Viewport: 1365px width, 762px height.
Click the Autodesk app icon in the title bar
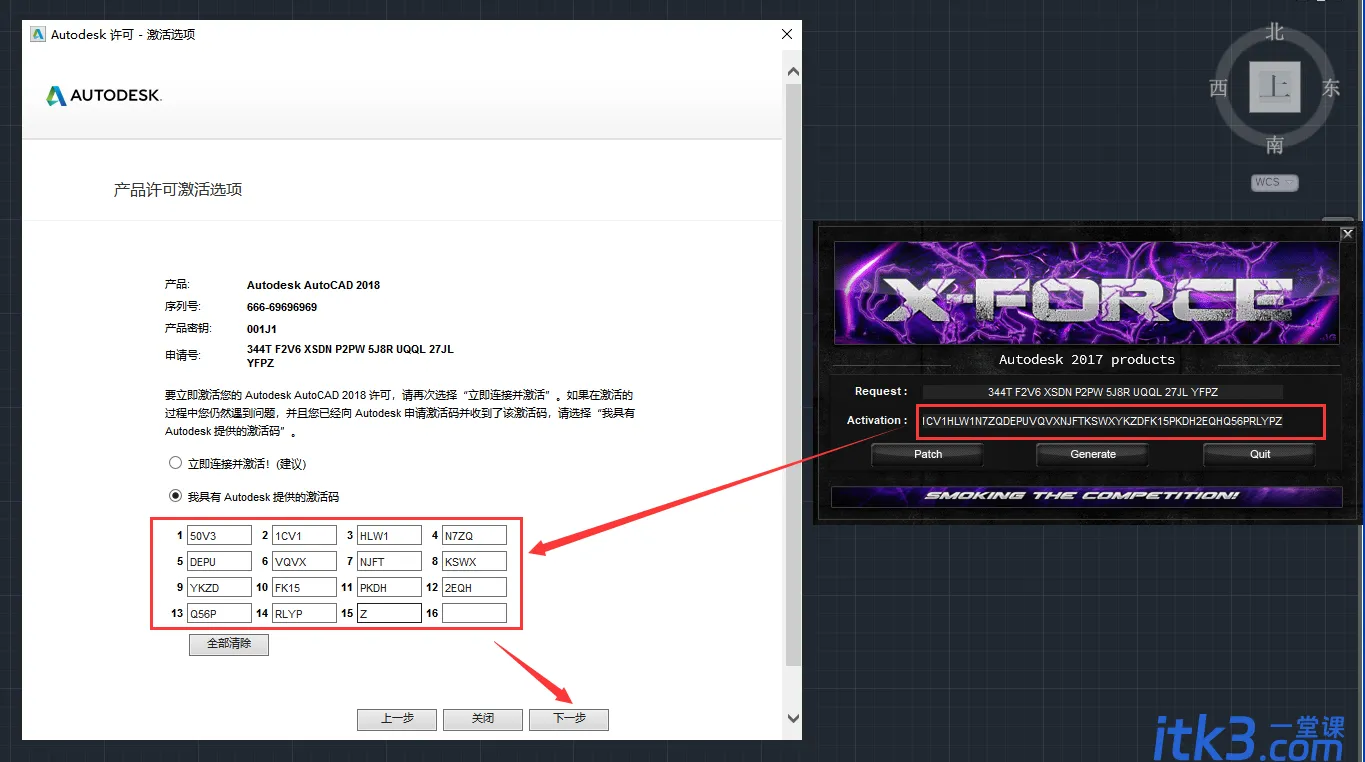[38, 34]
